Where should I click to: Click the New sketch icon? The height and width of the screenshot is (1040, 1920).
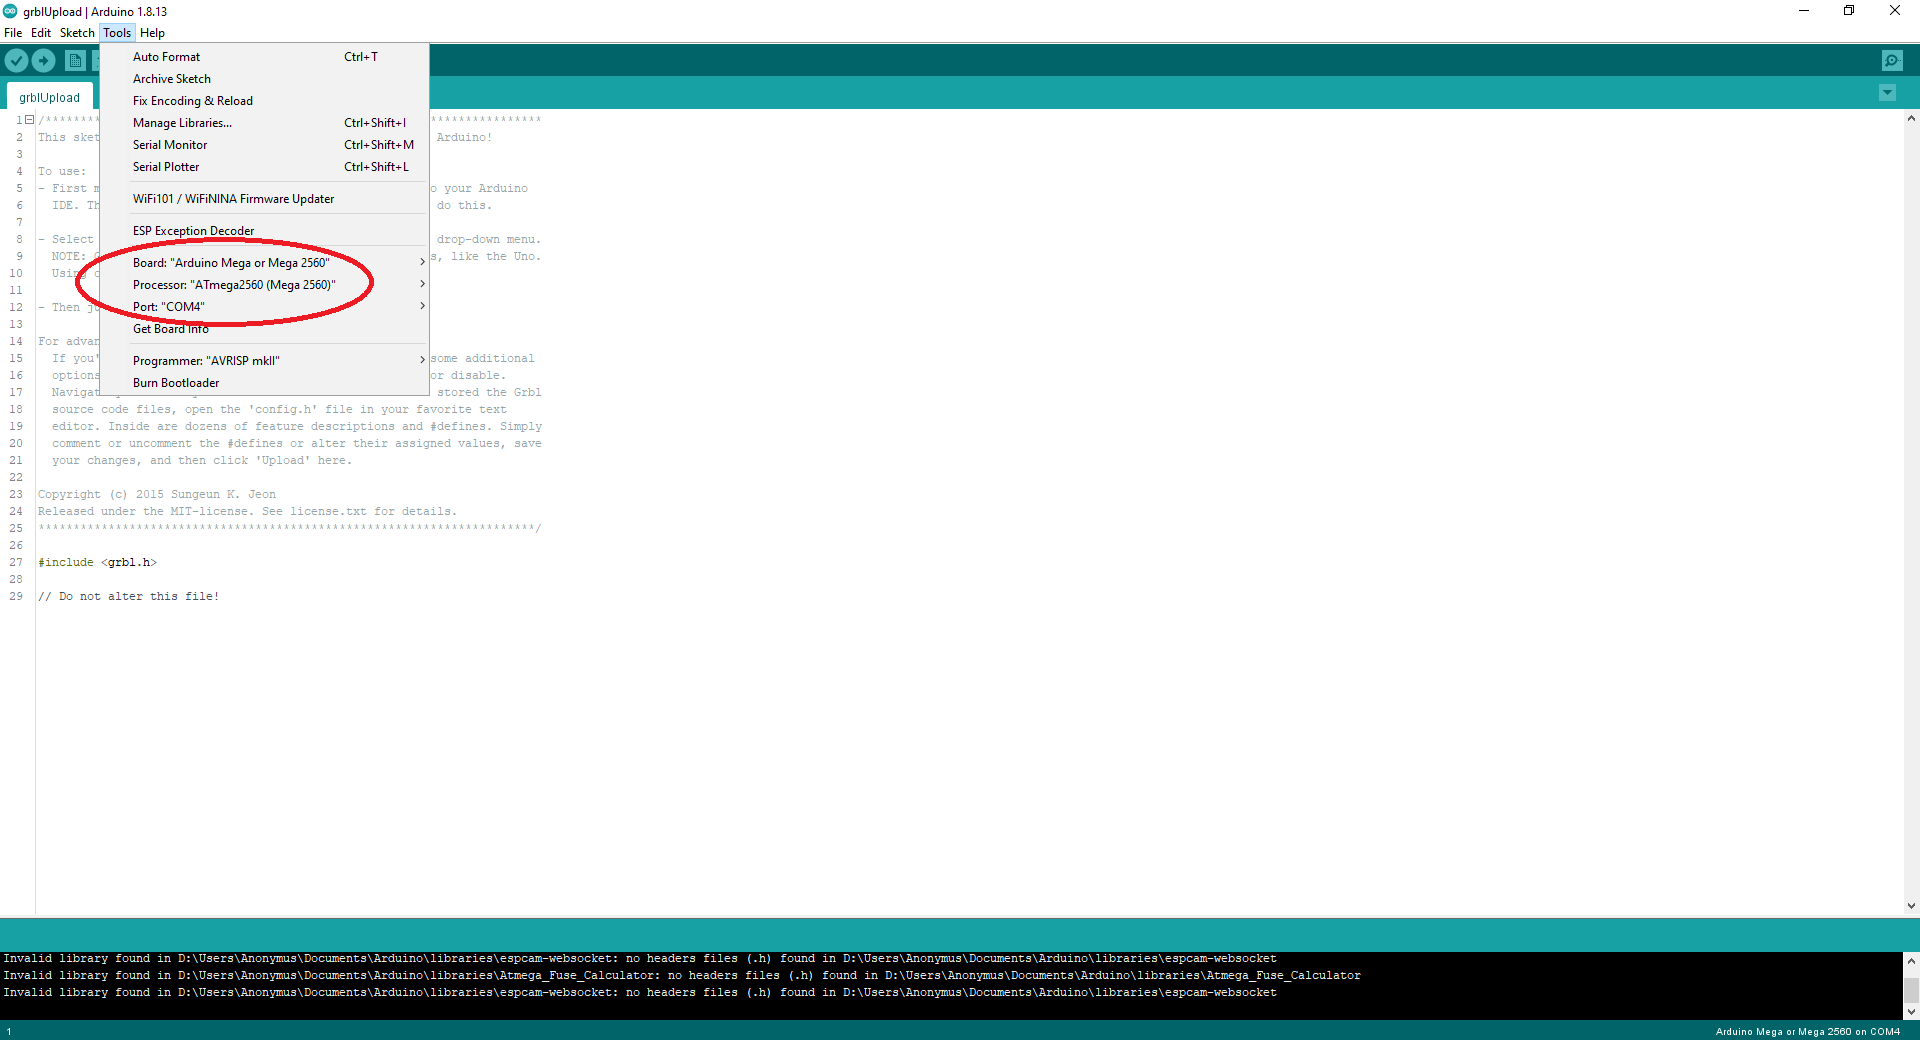[75, 61]
